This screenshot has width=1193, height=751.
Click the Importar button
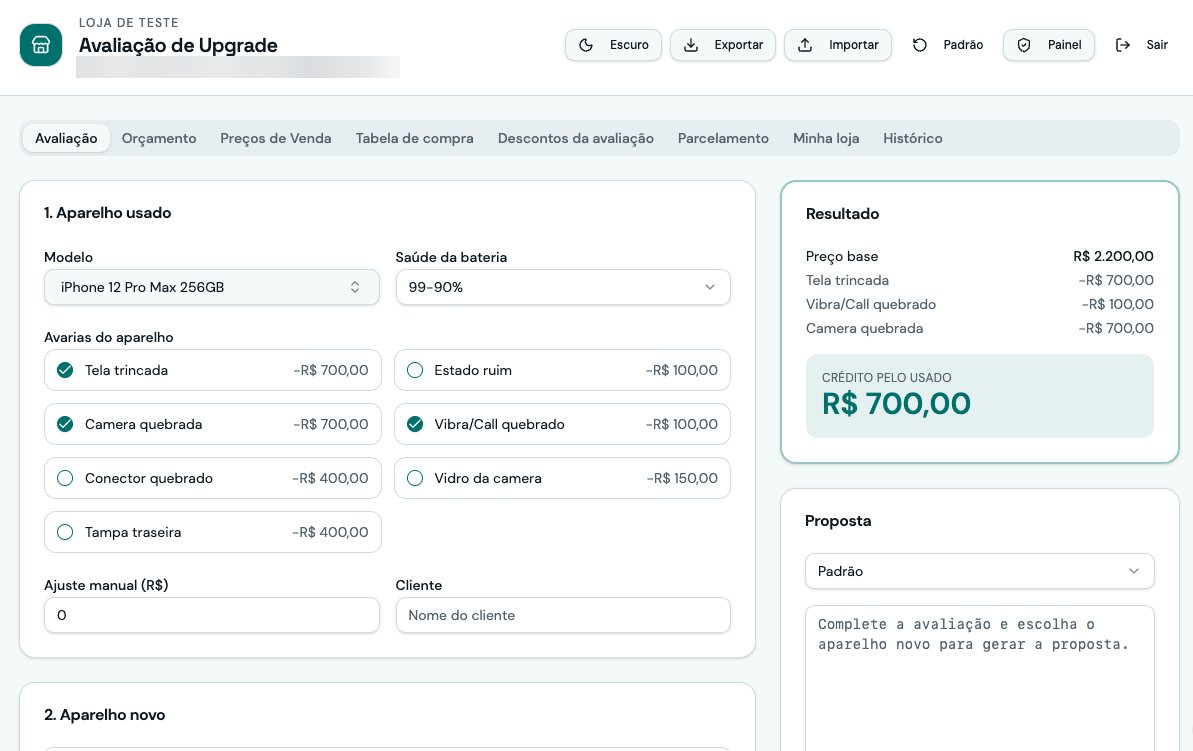pyautogui.click(x=838, y=45)
